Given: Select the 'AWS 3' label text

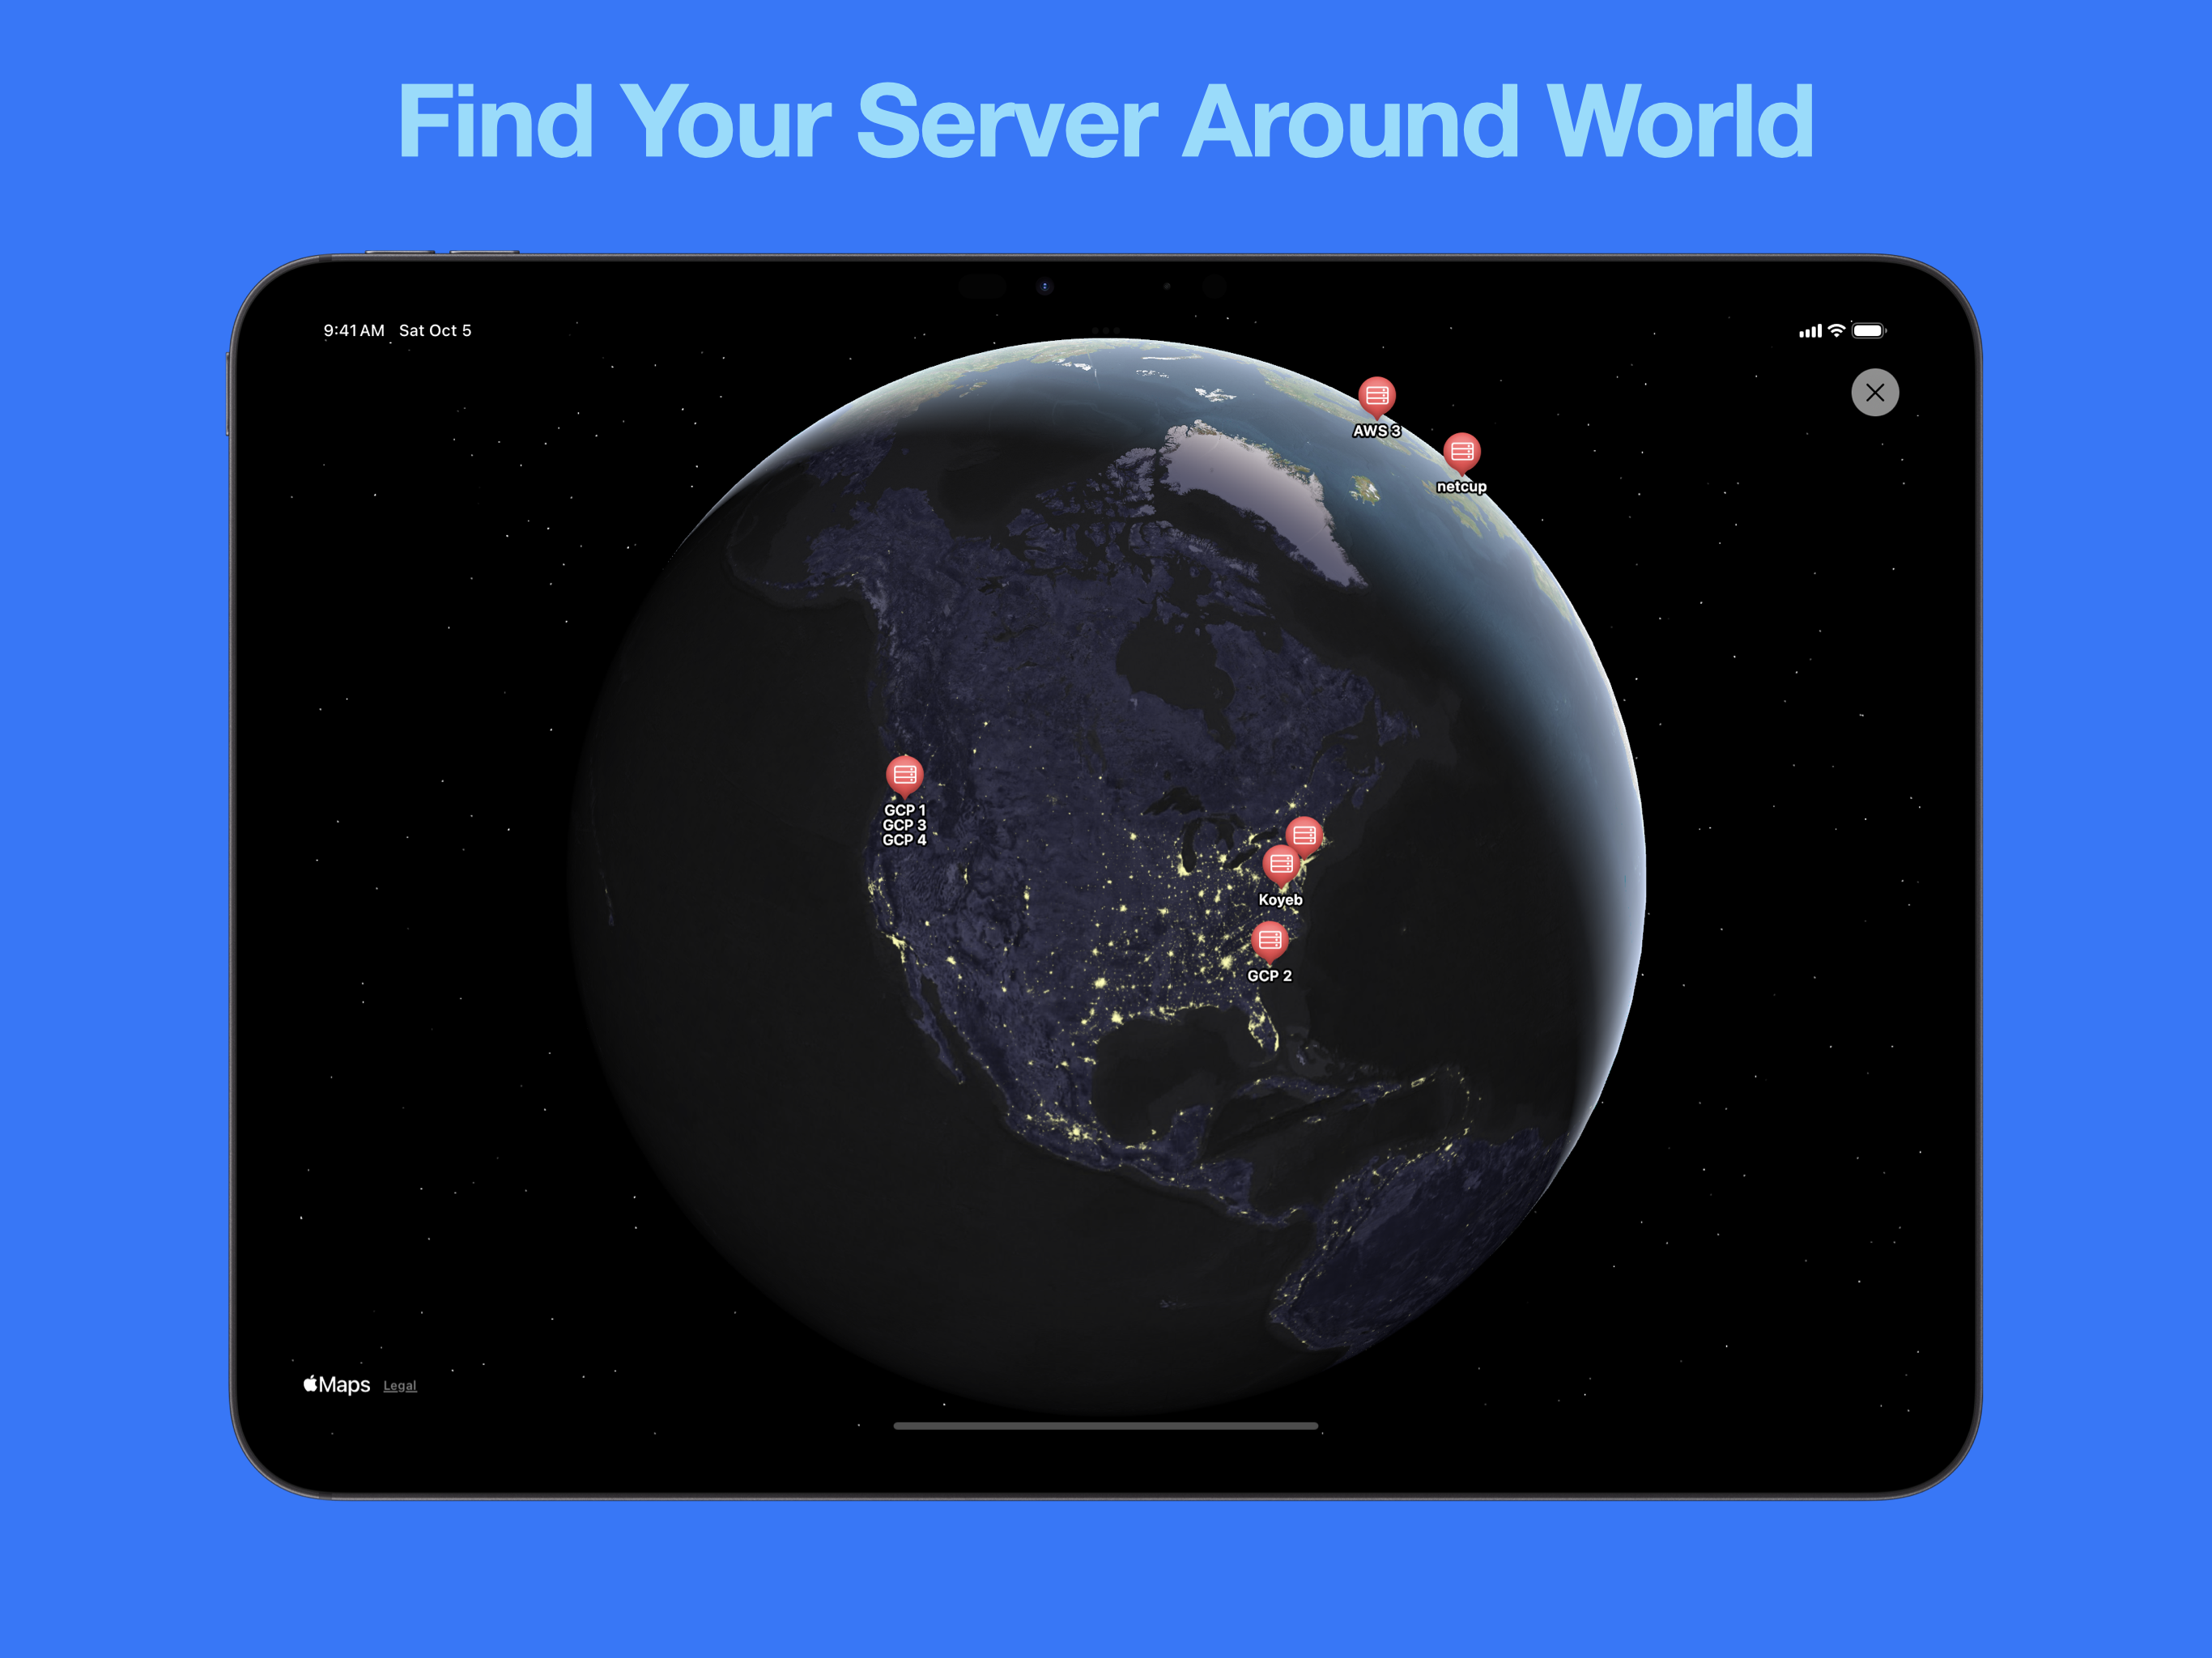Looking at the screenshot, I should coord(1376,431).
